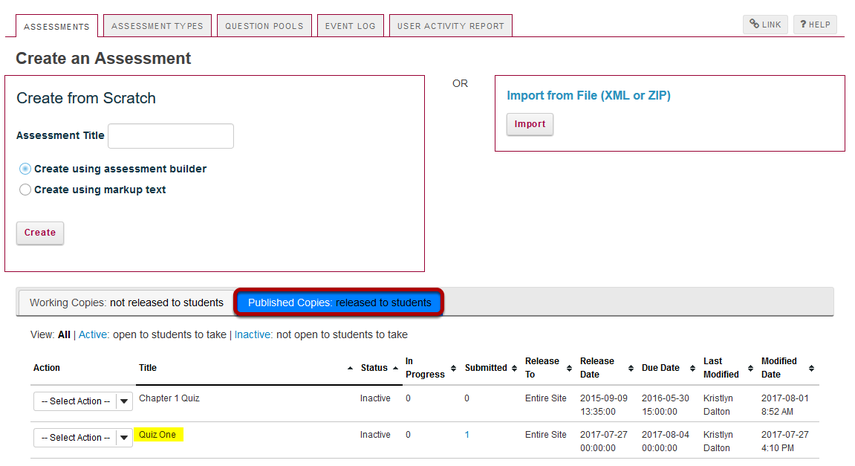Image resolution: width=855 pixels, height=466 pixels.
Task: Click Kristlyn Dalton in Quiz One row
Action: point(718,441)
